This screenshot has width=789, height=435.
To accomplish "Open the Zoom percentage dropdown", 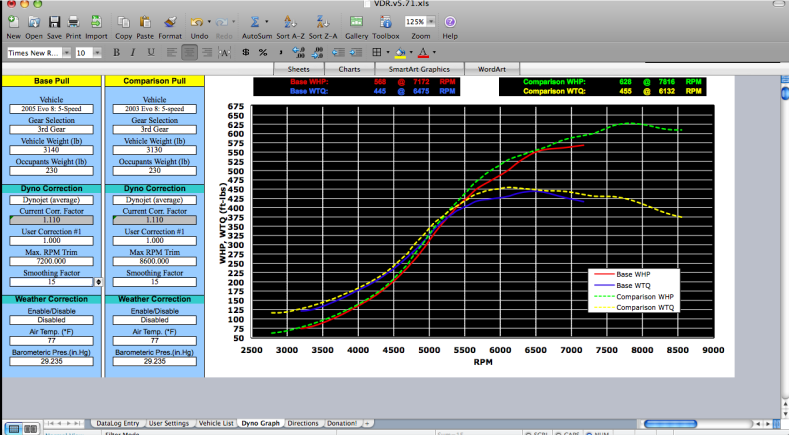I will tap(431, 22).
